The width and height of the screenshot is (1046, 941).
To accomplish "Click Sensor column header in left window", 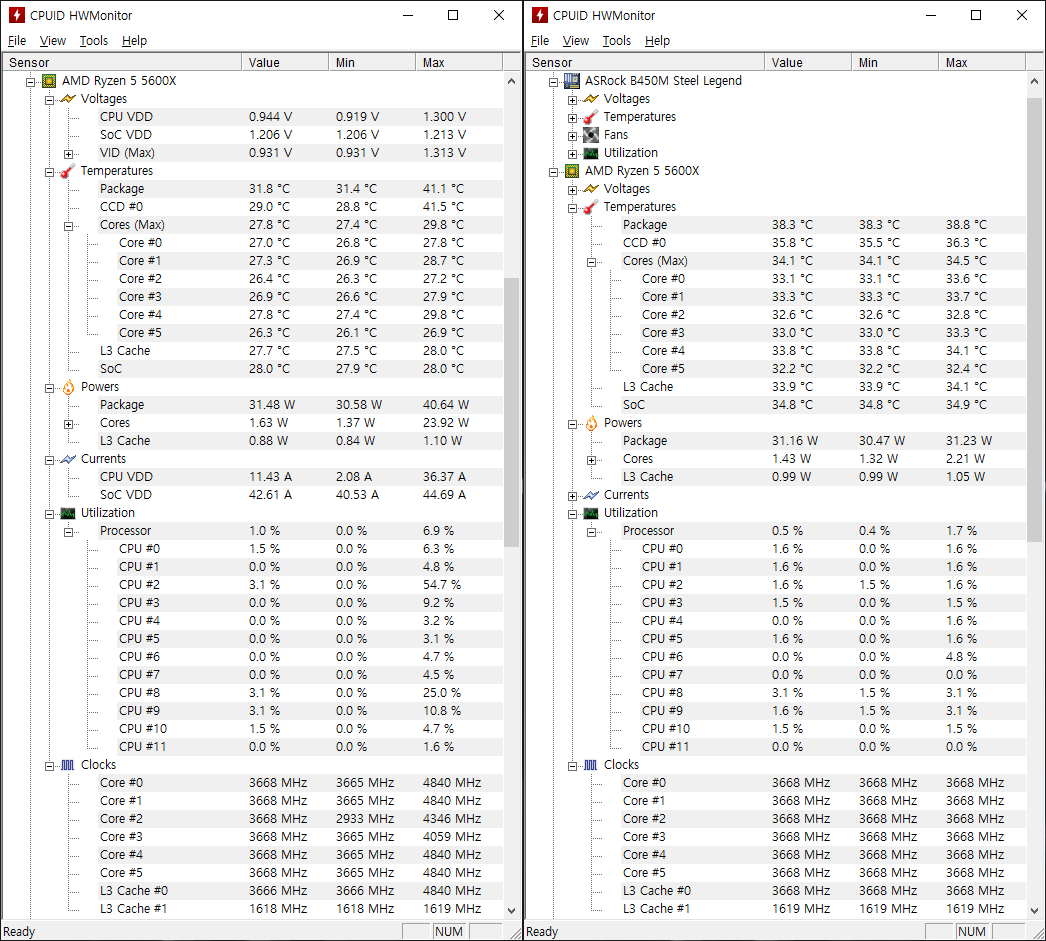I will coord(122,63).
